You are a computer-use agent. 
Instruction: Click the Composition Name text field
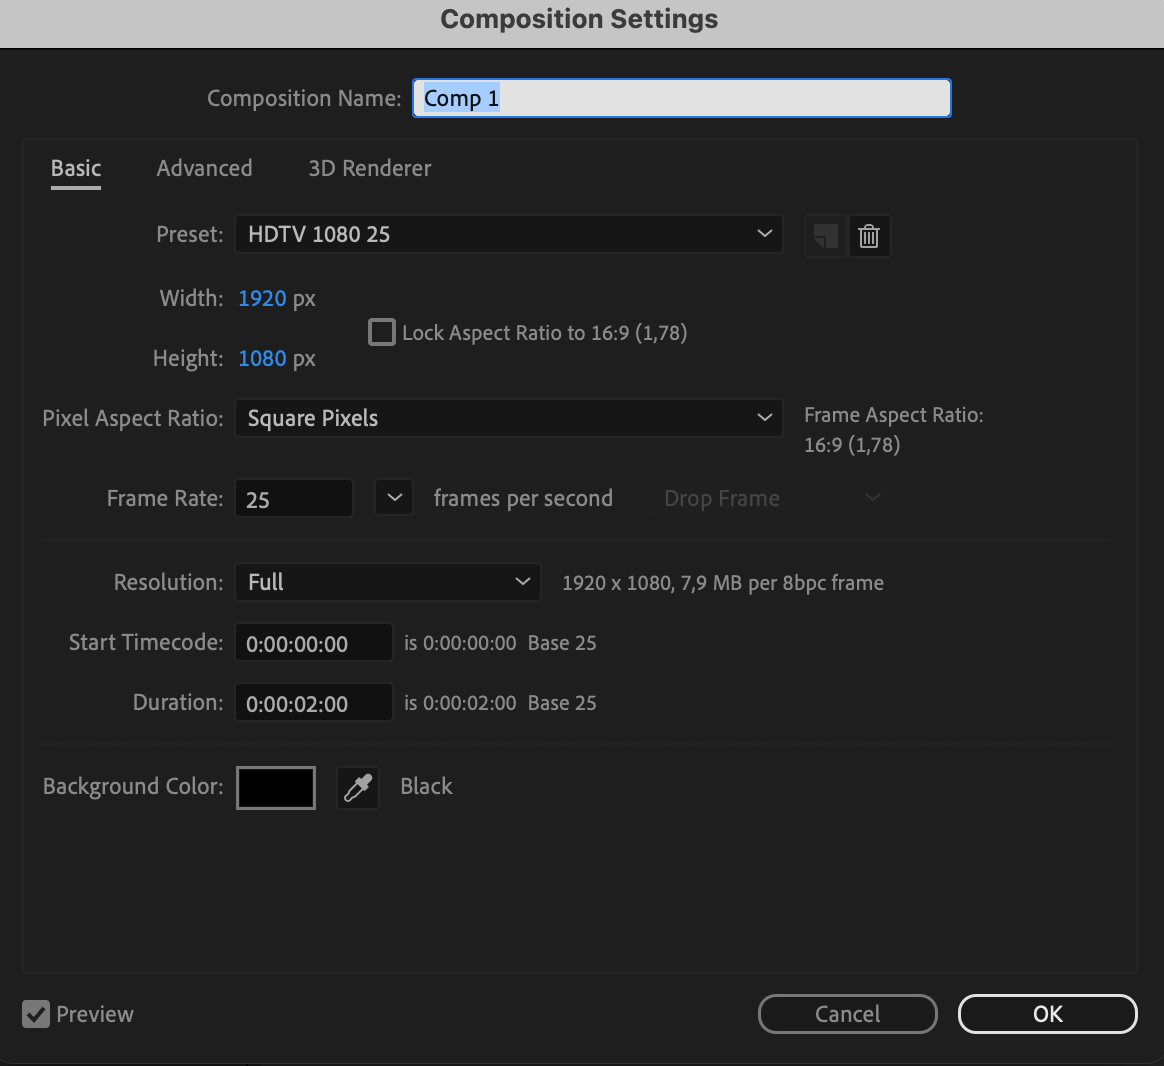pyautogui.click(x=681, y=98)
